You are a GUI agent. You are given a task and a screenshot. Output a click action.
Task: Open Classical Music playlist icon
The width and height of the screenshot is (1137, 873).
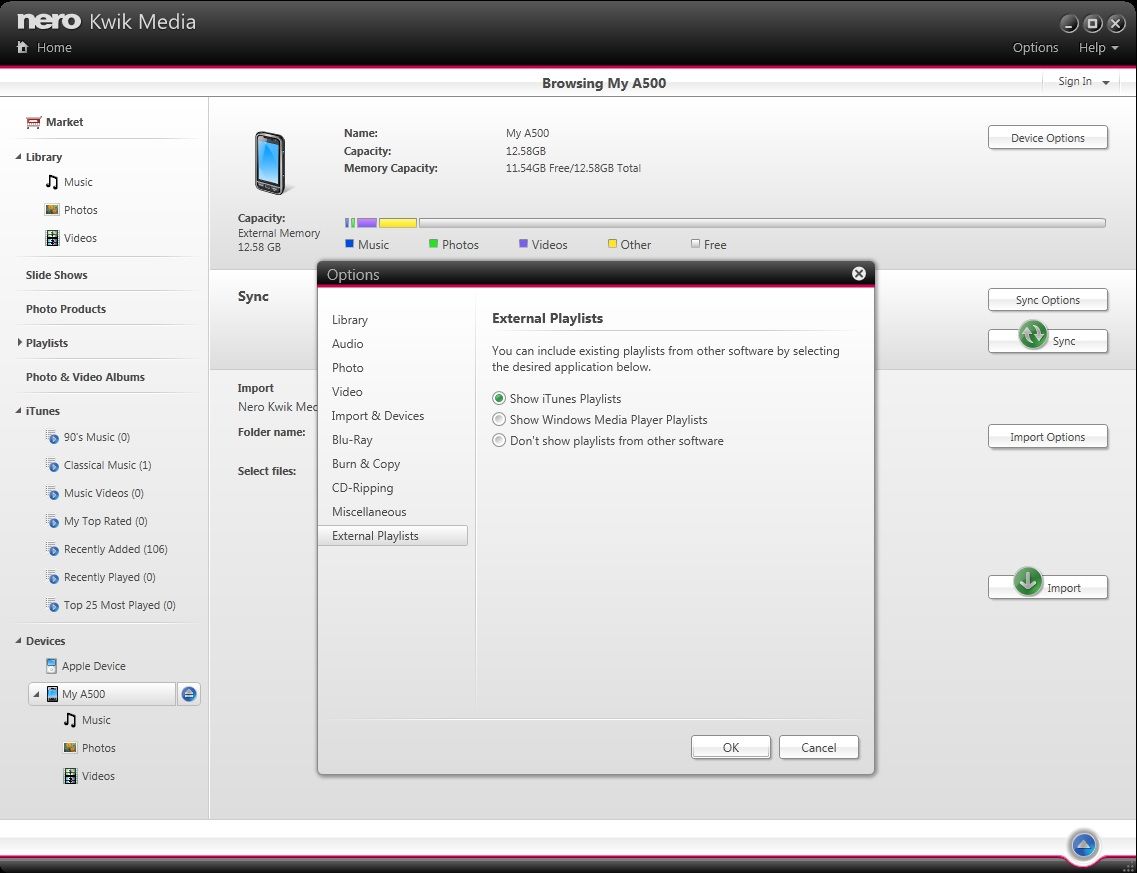pos(51,465)
